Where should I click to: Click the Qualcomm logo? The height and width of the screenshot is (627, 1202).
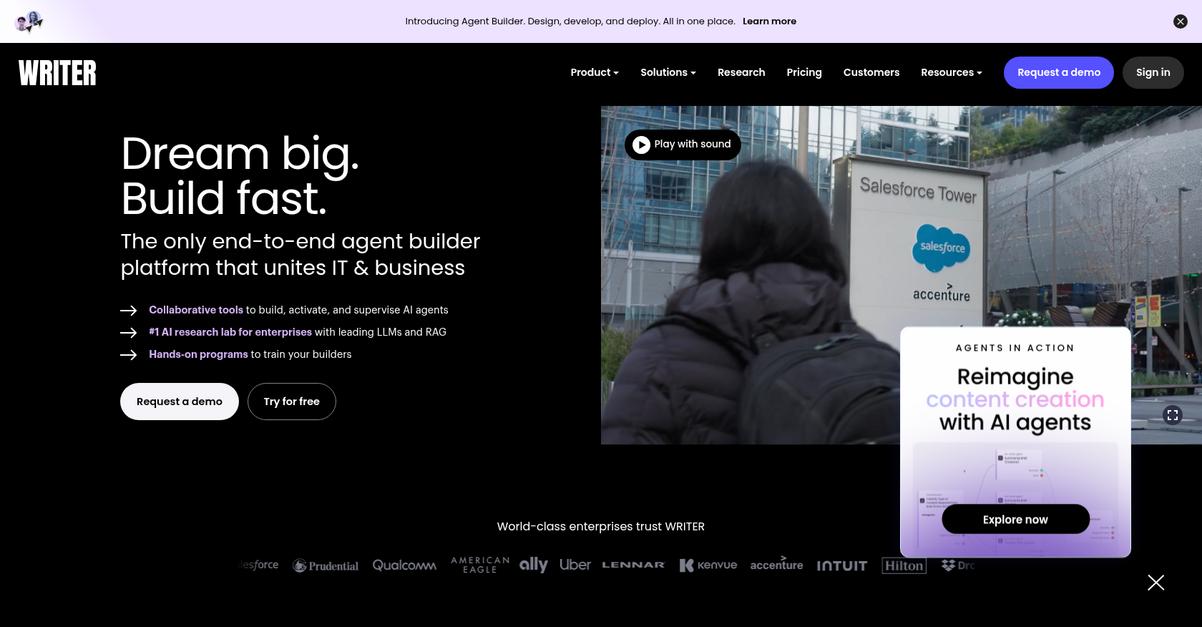(404, 565)
